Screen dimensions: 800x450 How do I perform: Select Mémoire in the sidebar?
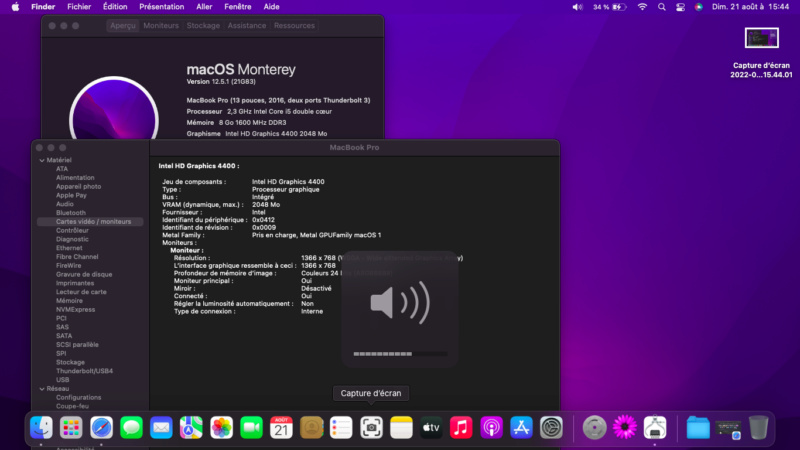(69, 301)
